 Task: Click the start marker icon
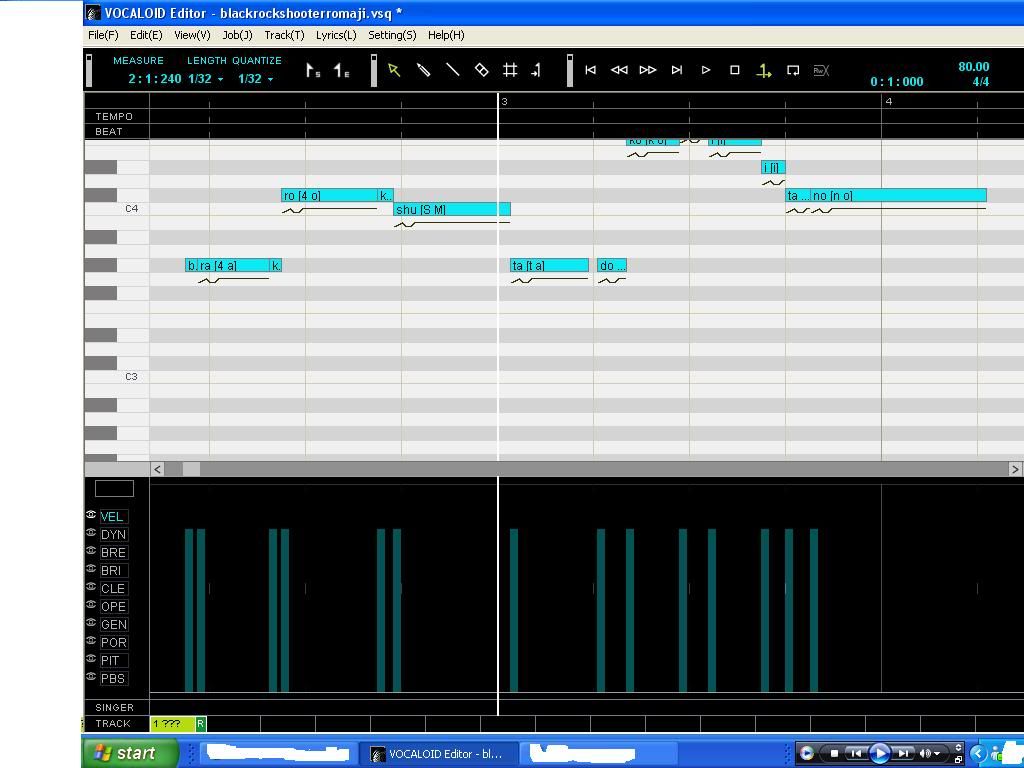coord(313,71)
